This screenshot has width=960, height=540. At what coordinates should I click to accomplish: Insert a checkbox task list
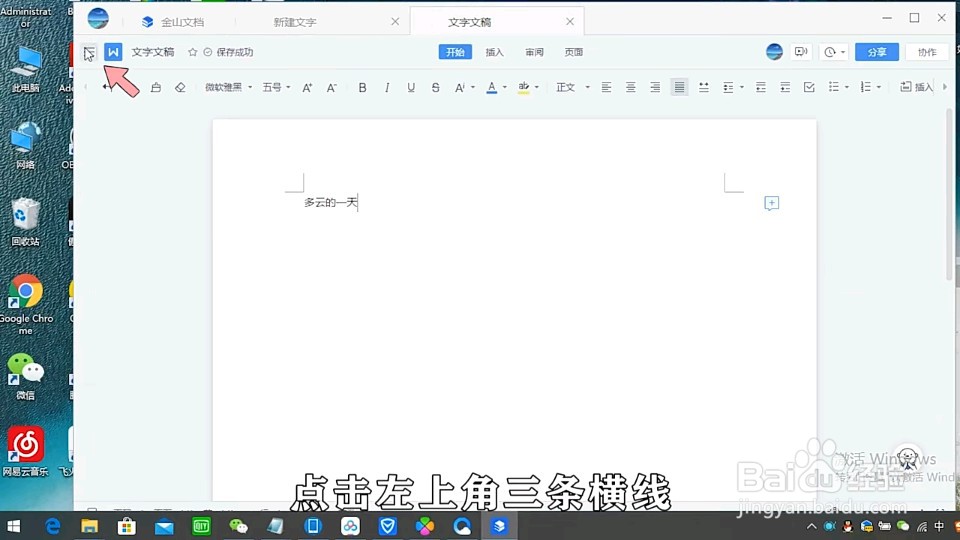tap(809, 88)
